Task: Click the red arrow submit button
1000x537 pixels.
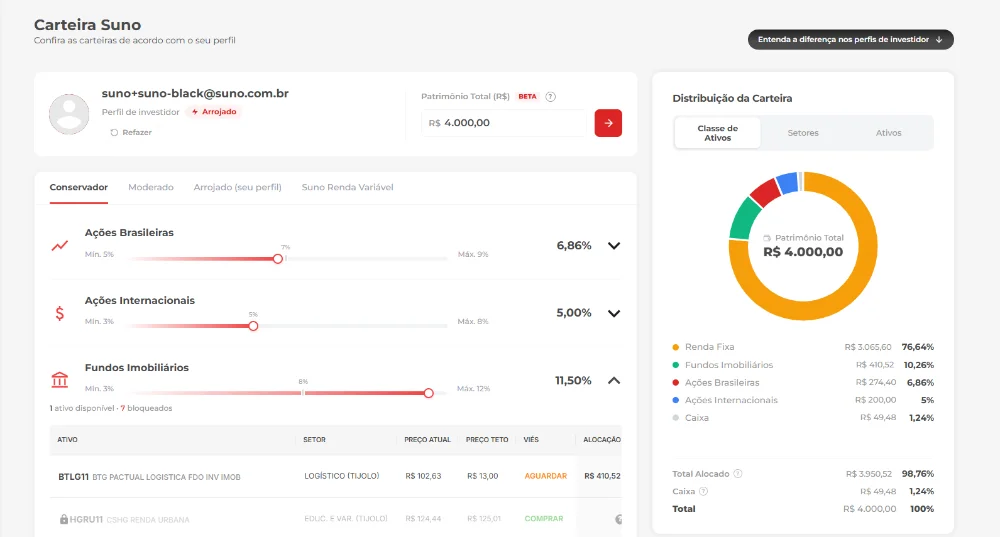Action: (608, 123)
